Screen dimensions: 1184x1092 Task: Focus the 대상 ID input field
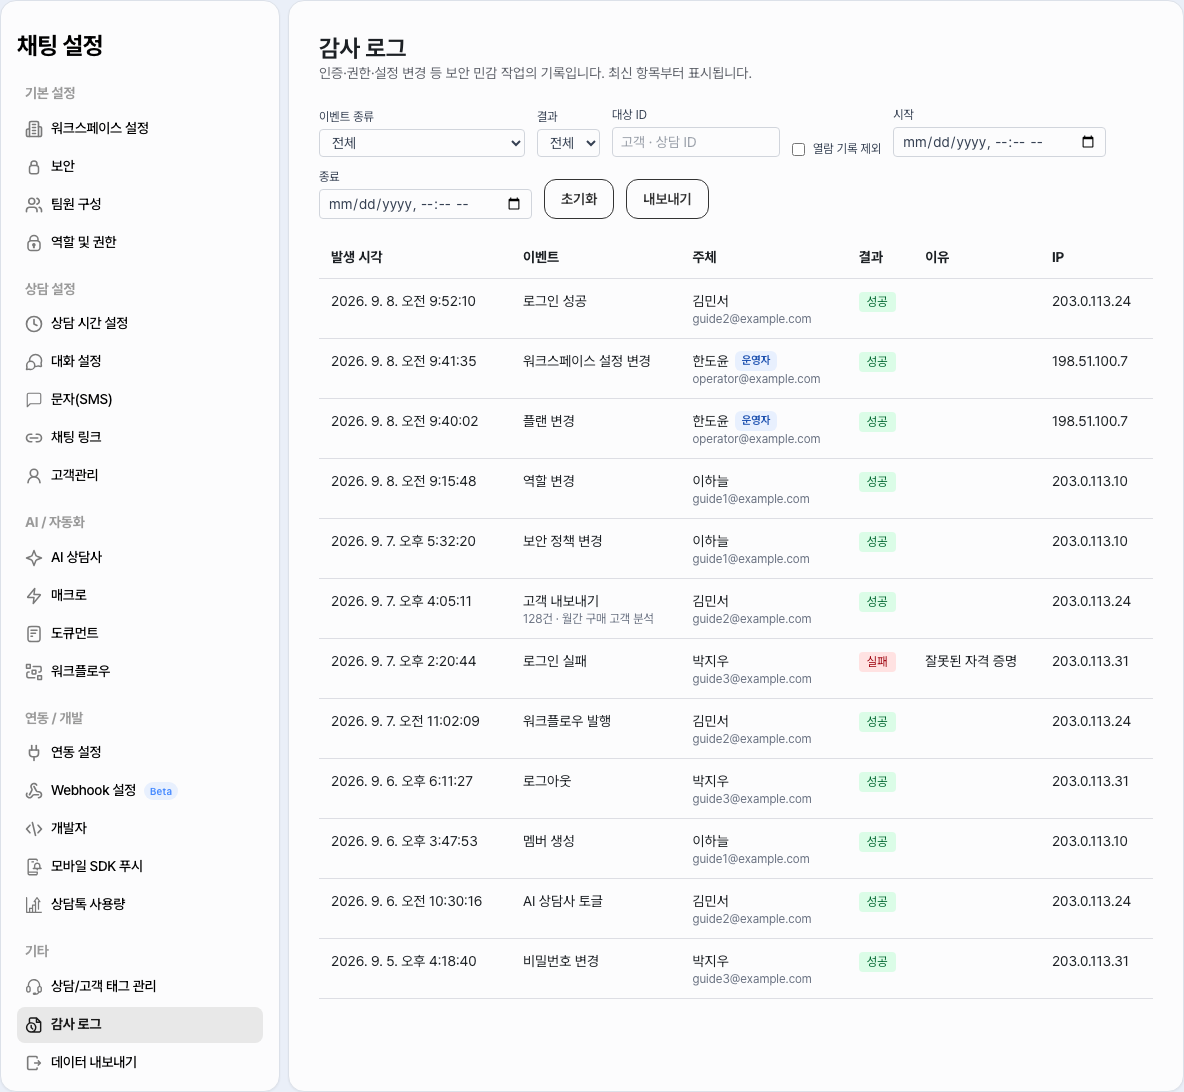click(x=695, y=142)
